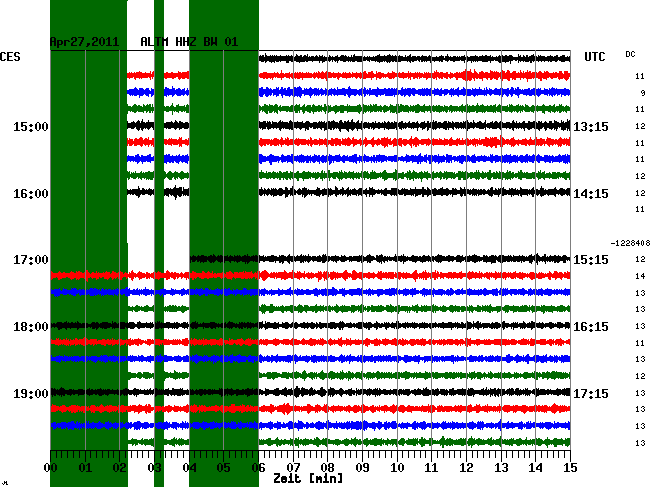Screen dimensions: 650x494
Task: Select the 15:00 local time label
Action: [x=31, y=127]
